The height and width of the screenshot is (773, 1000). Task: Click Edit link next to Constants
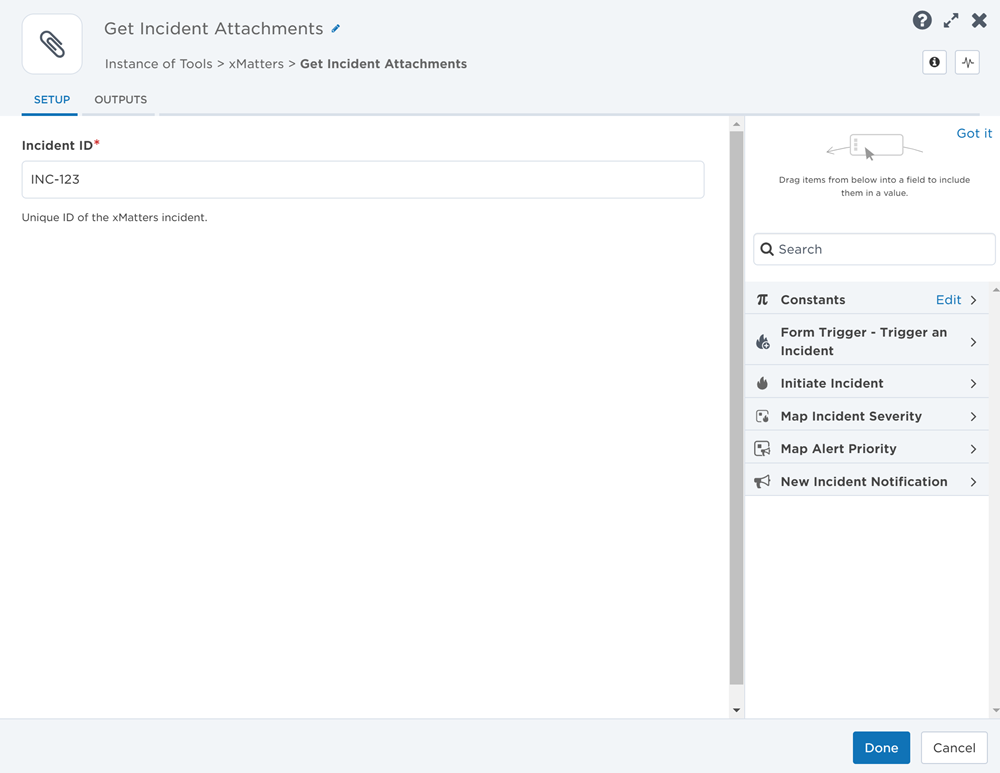pos(948,300)
